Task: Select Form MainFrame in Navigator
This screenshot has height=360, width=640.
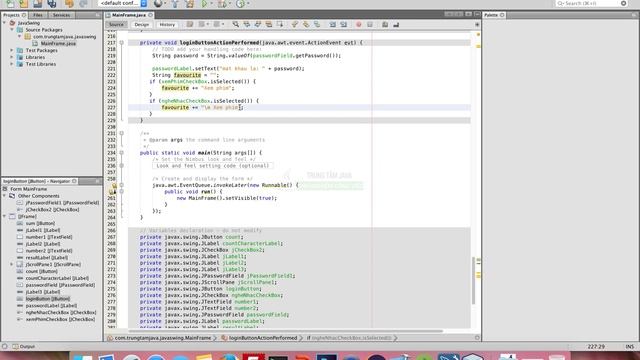Action: 25,189
